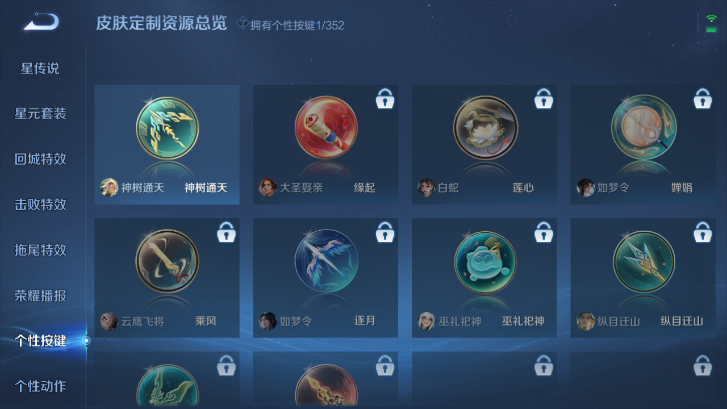This screenshot has width=727, height=409.
Task: Click the lock icon on 缘起 card
Action: [385, 98]
